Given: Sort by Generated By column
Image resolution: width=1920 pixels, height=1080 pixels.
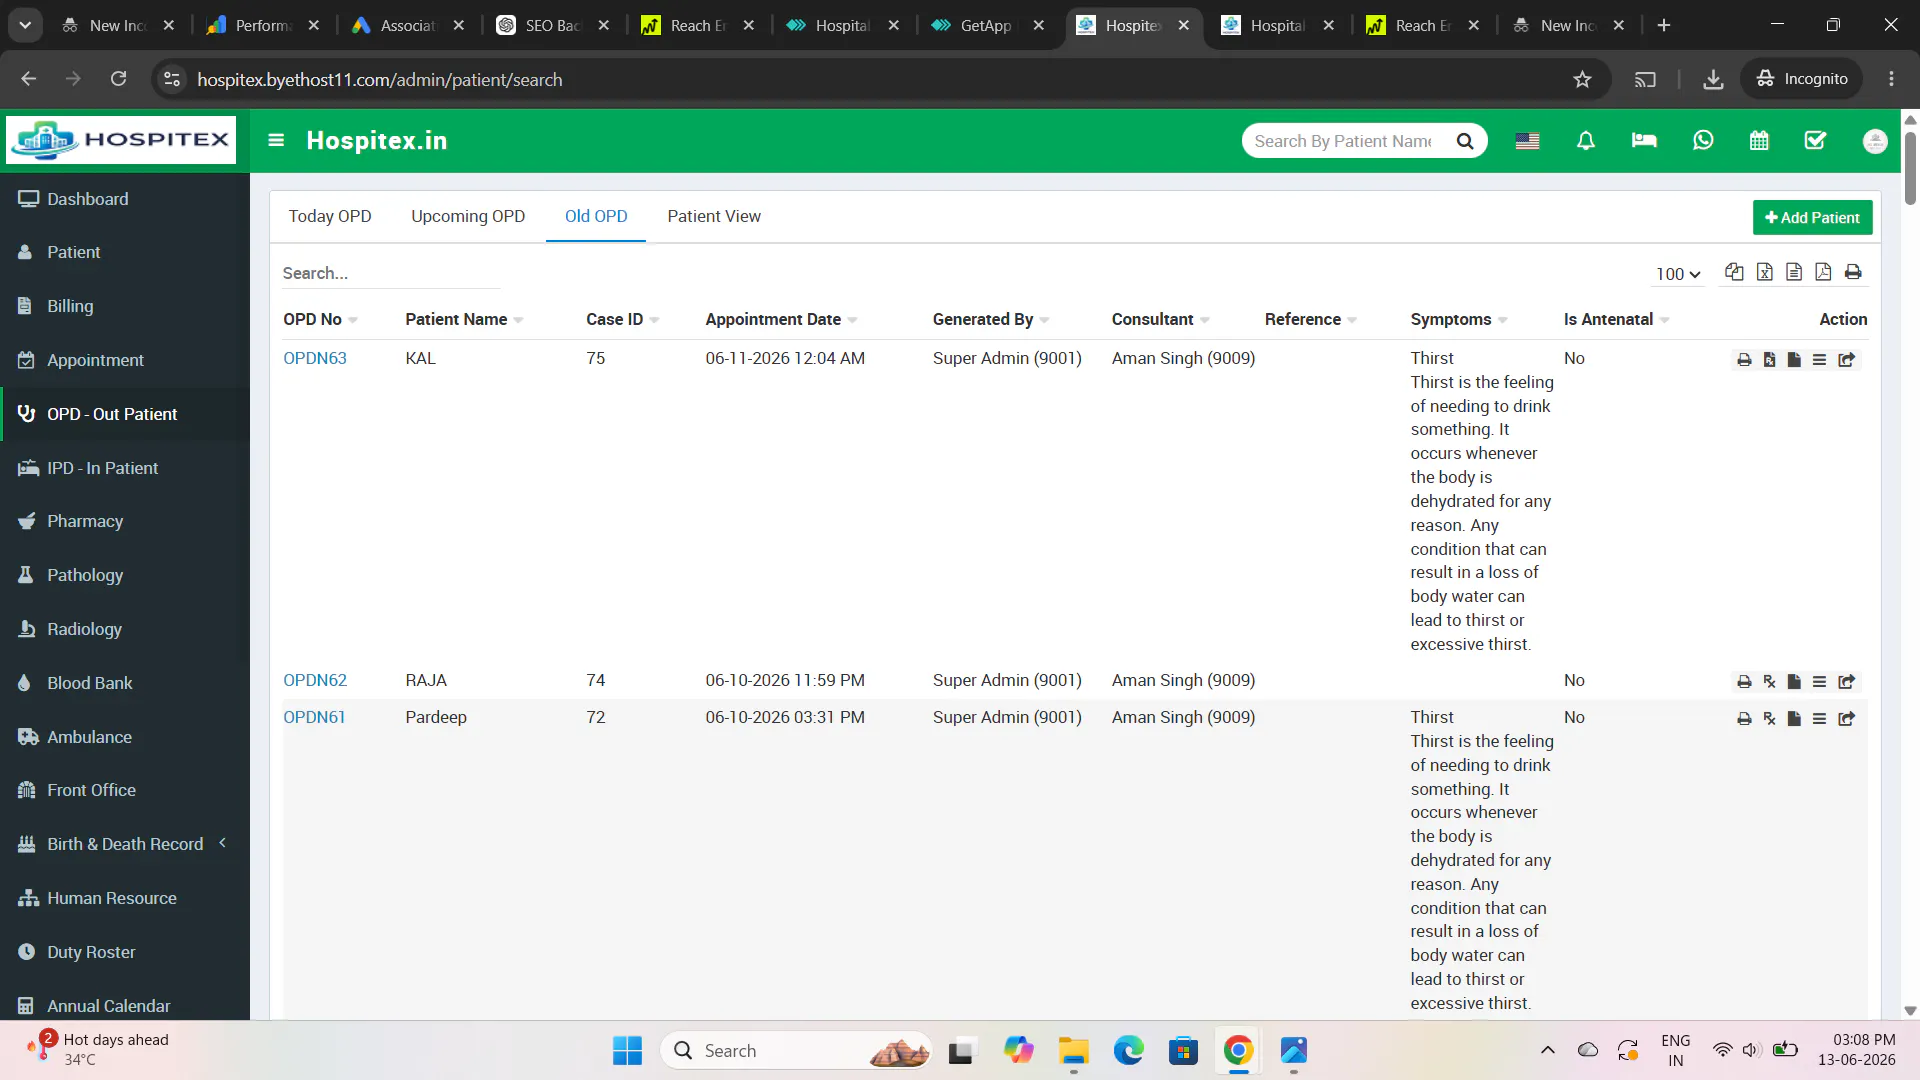Looking at the screenshot, I should point(991,319).
